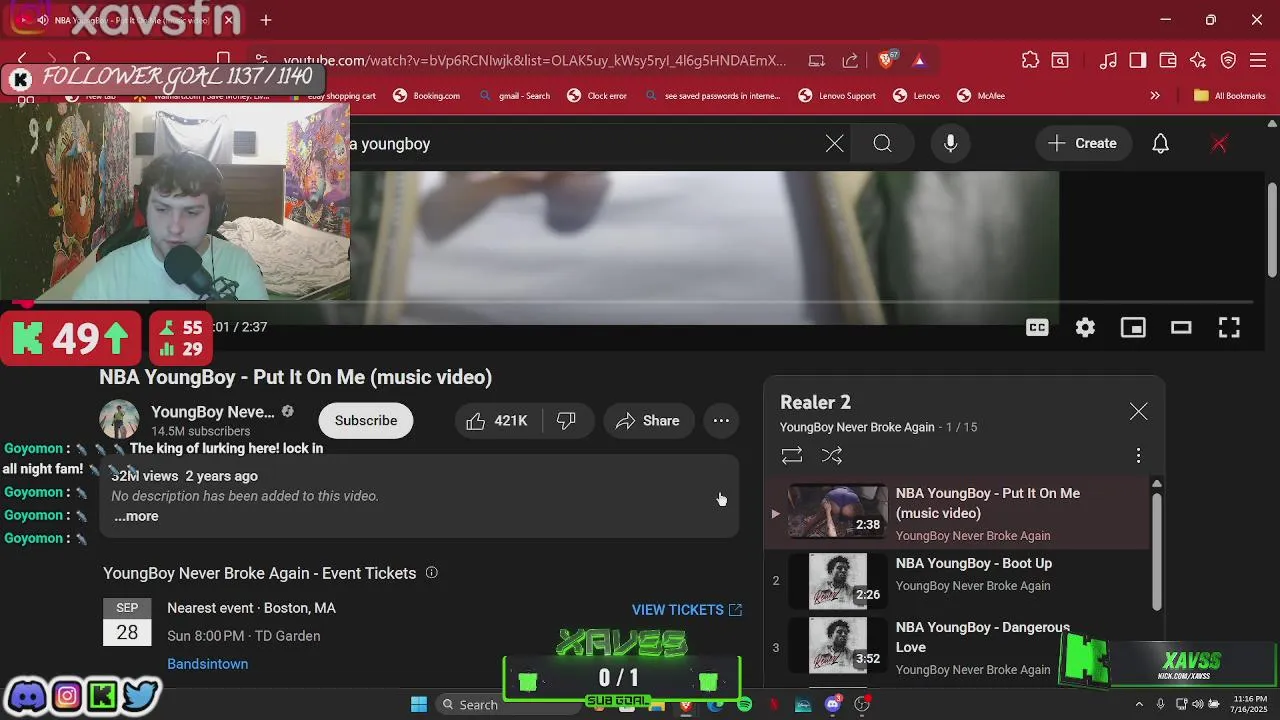Play NBA YoungBoy - Boot Up
The image size is (1280, 720).
point(958,579)
